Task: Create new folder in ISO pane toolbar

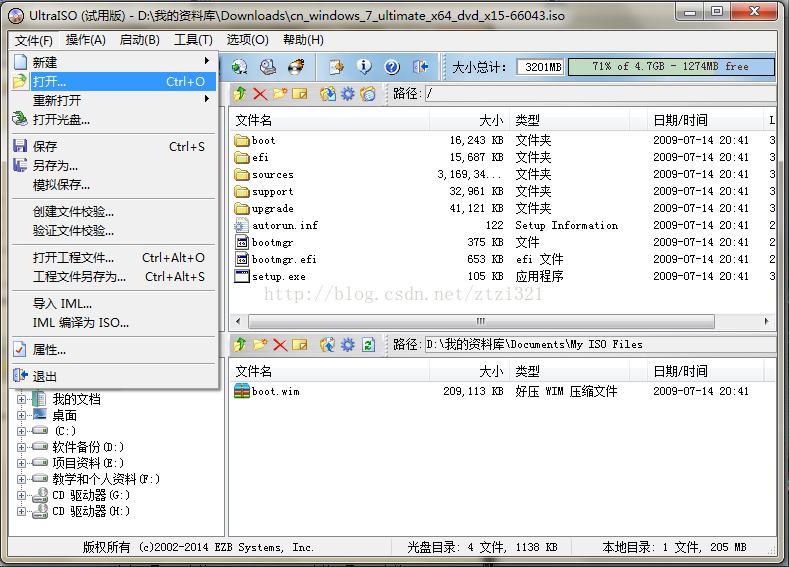Action: (x=280, y=93)
